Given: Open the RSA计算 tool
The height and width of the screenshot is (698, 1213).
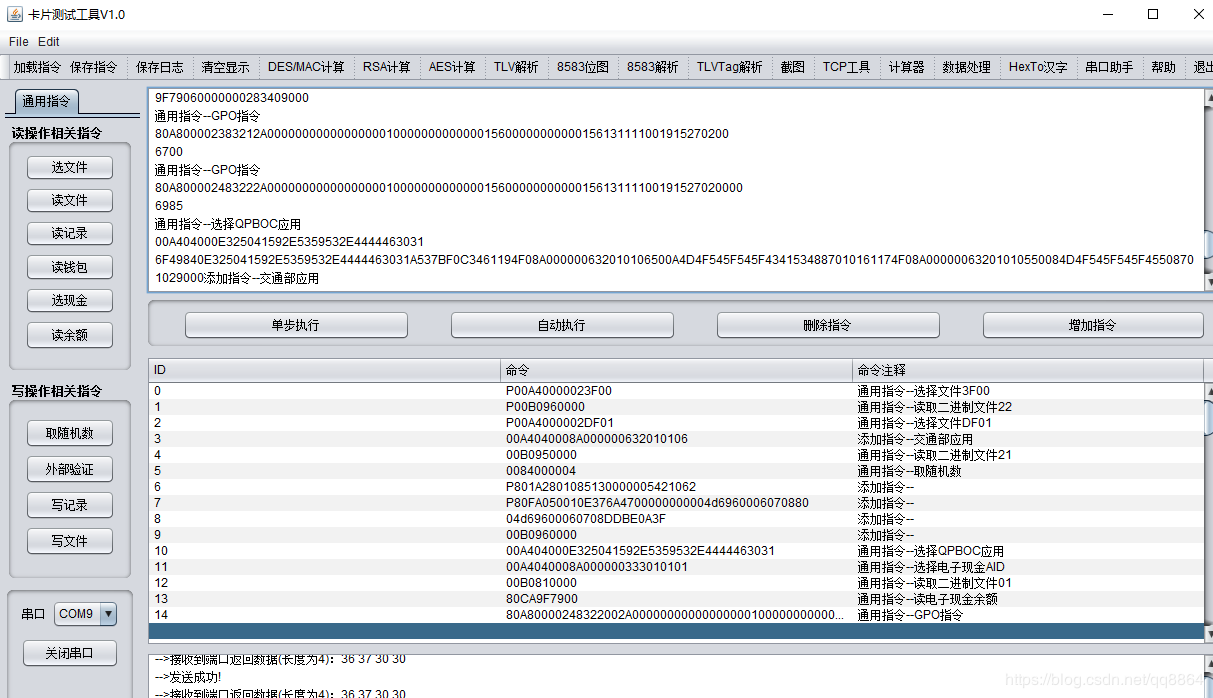Looking at the screenshot, I should click(386, 67).
